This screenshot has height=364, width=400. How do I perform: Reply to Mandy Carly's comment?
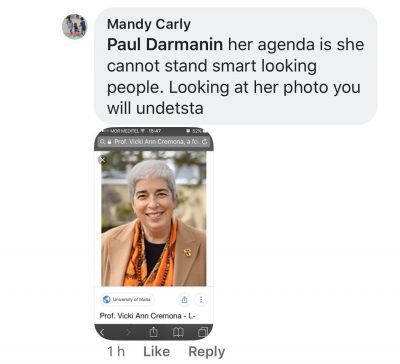coord(207,351)
